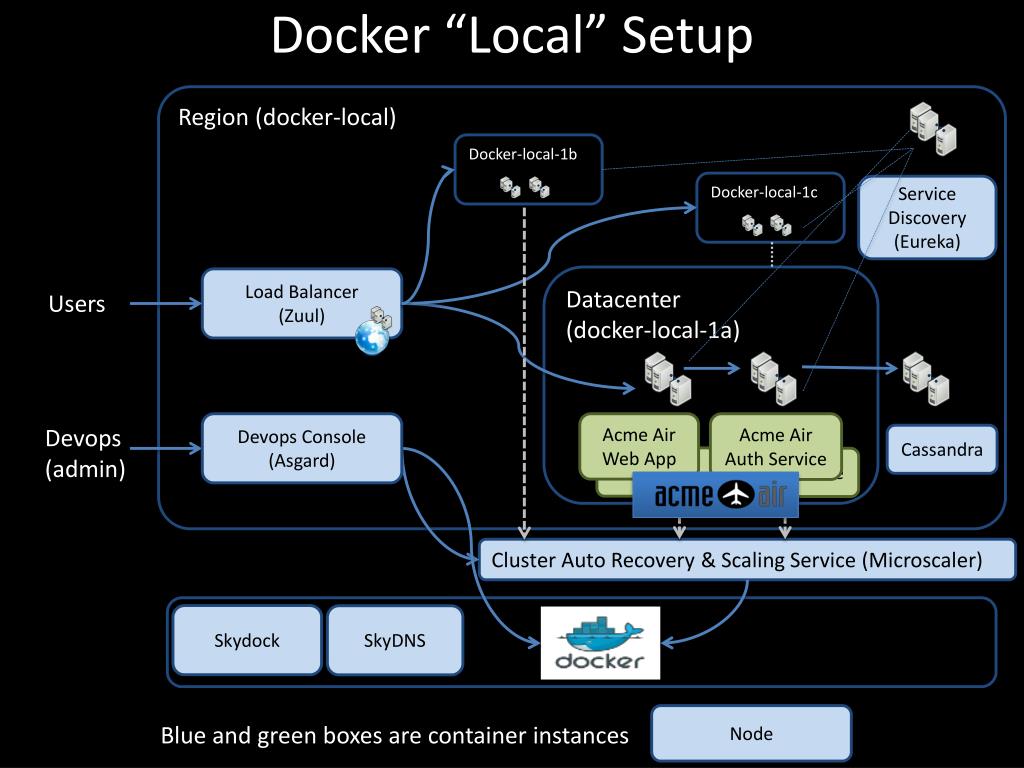Viewport: 1024px width, 768px height.
Task: Click the Docker whale logo
Action: pyautogui.click(x=600, y=643)
